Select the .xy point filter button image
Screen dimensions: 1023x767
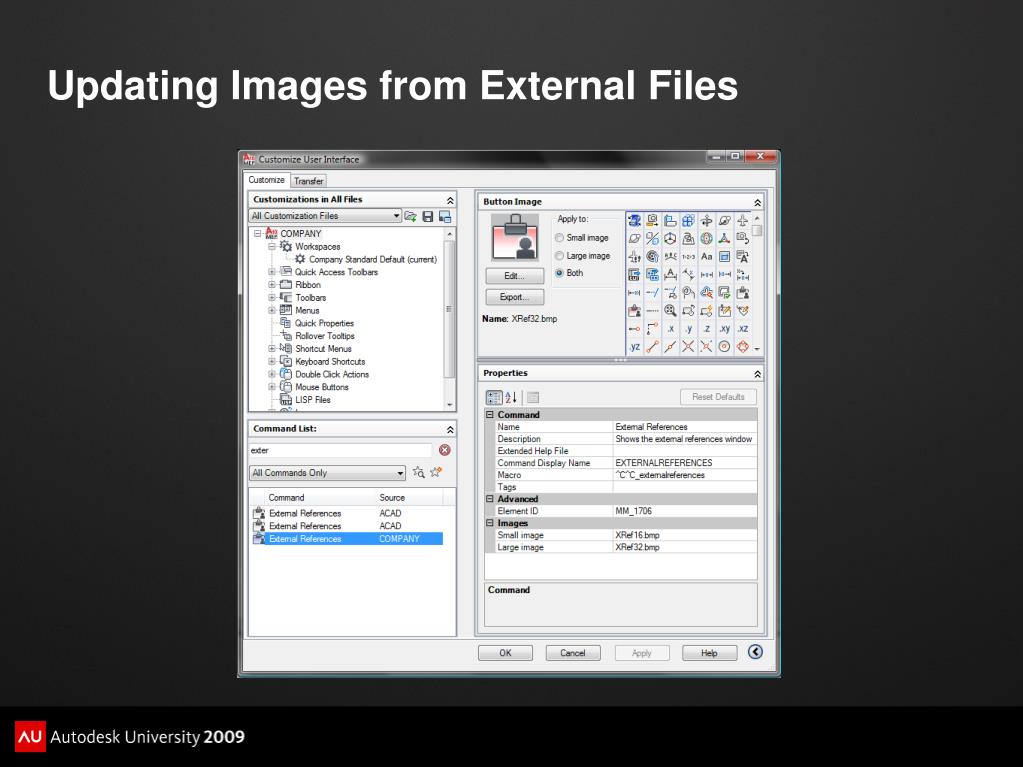724,329
